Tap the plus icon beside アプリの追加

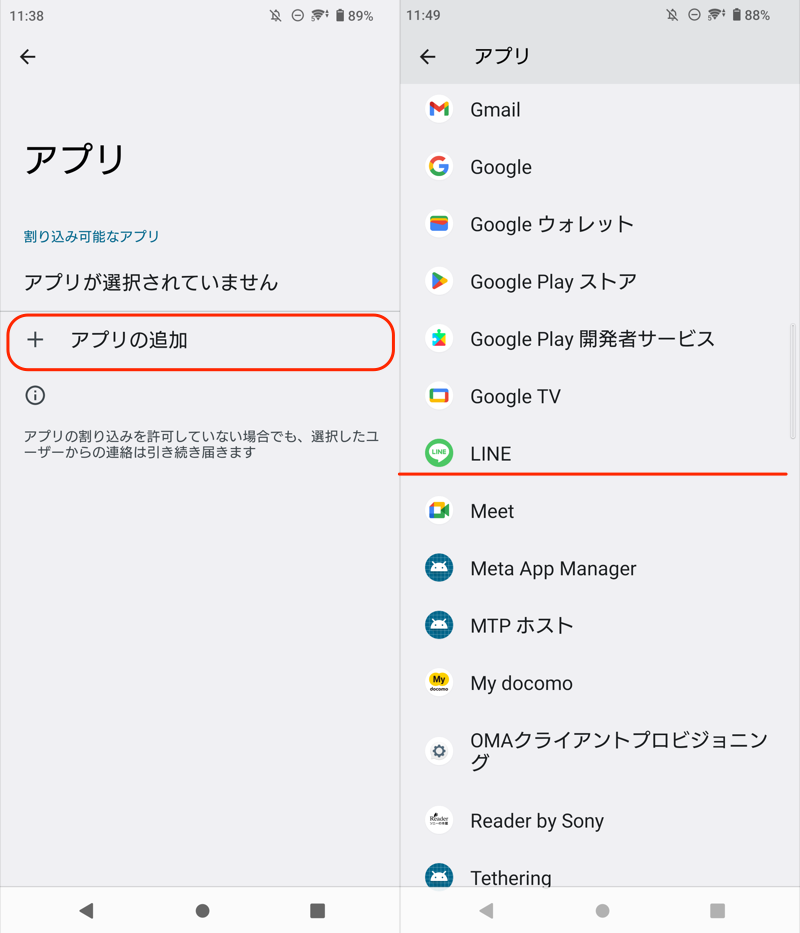(x=35, y=340)
